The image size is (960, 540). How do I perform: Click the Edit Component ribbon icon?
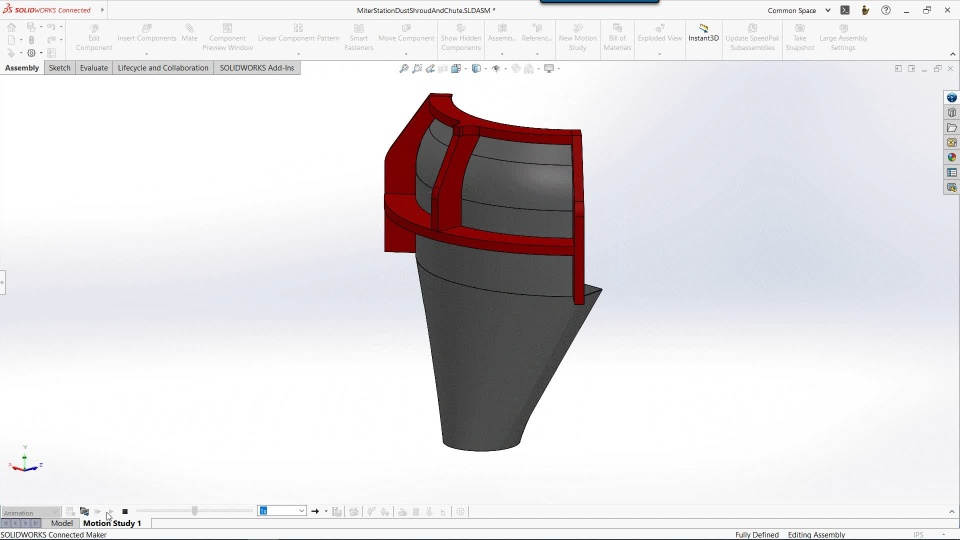[94, 29]
